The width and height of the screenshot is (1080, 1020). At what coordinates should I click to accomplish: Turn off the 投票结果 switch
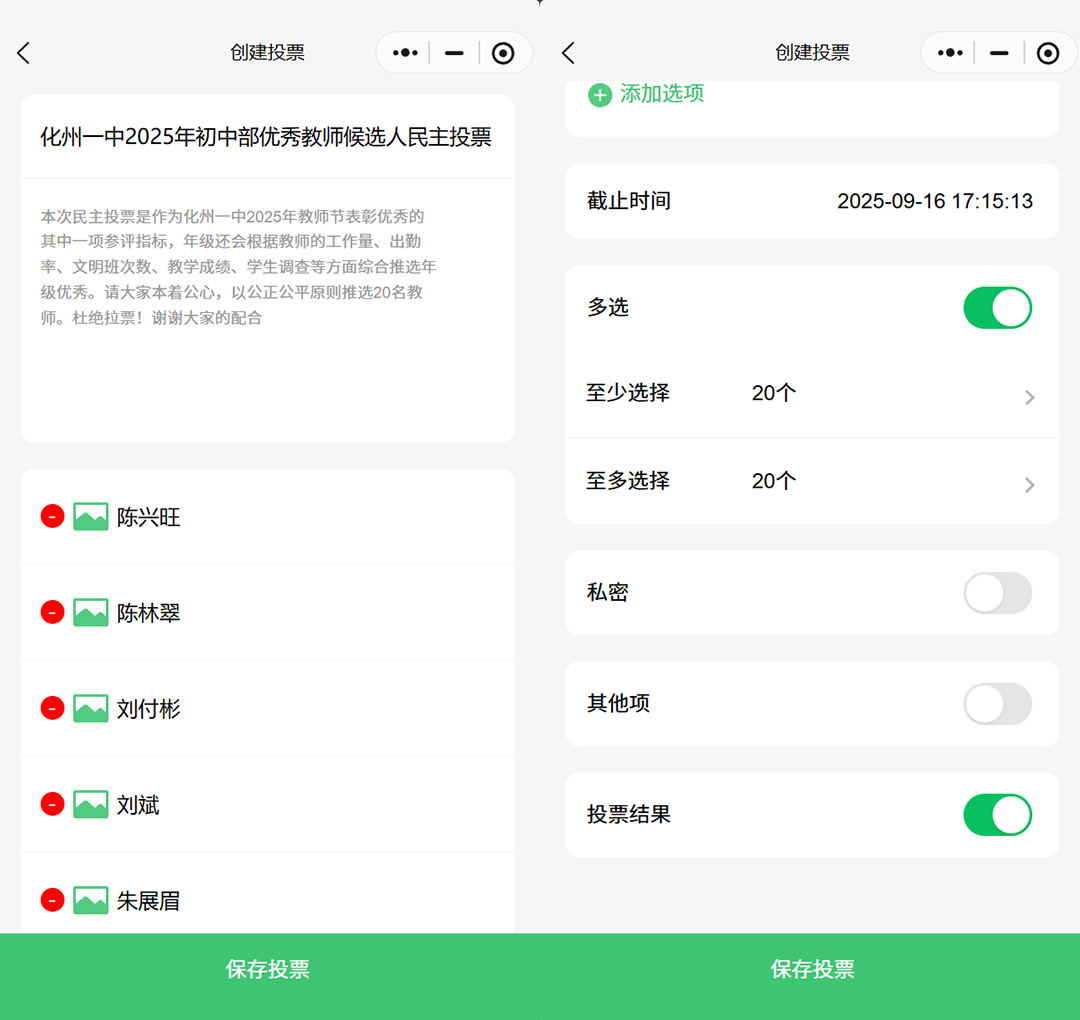[x=997, y=815]
